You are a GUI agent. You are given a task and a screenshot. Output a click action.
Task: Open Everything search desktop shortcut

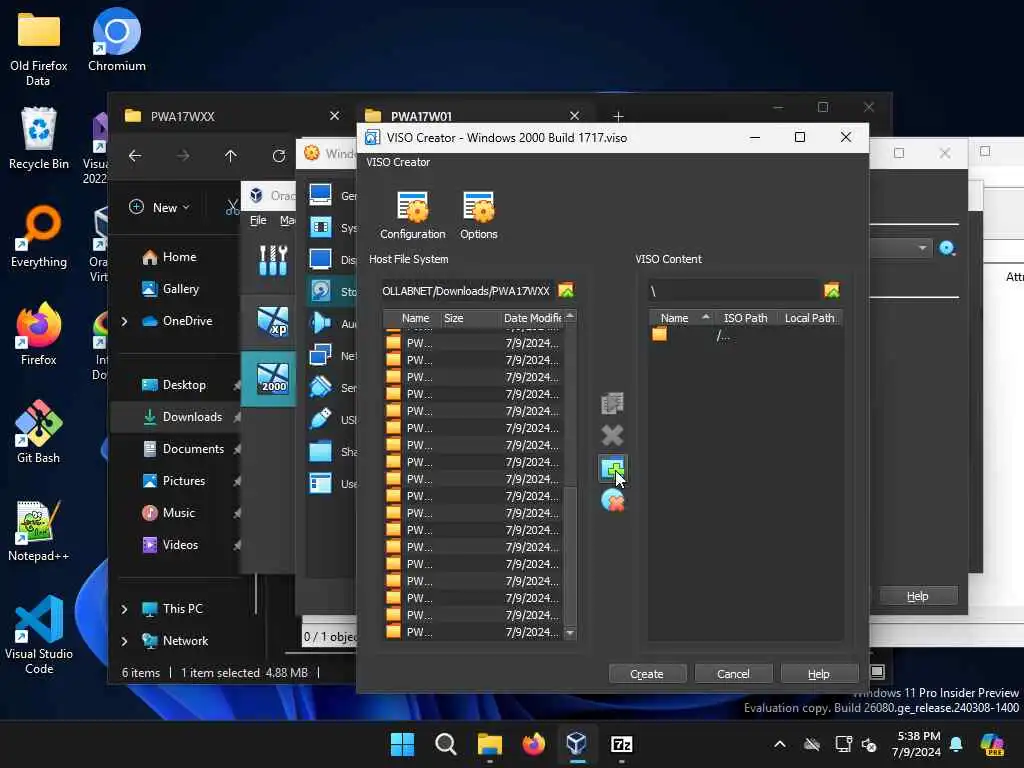pos(39,236)
